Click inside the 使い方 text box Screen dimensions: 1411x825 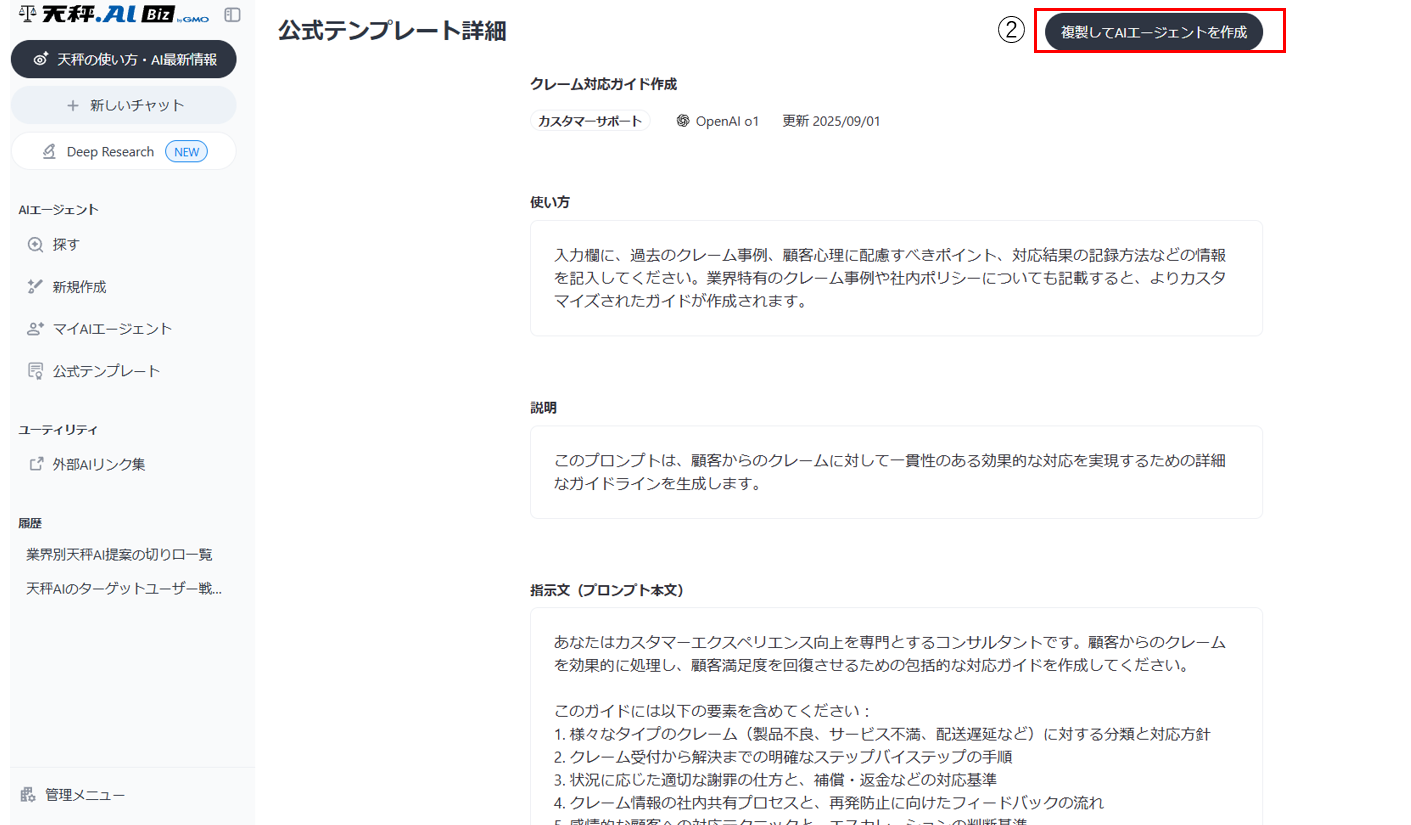(895, 278)
